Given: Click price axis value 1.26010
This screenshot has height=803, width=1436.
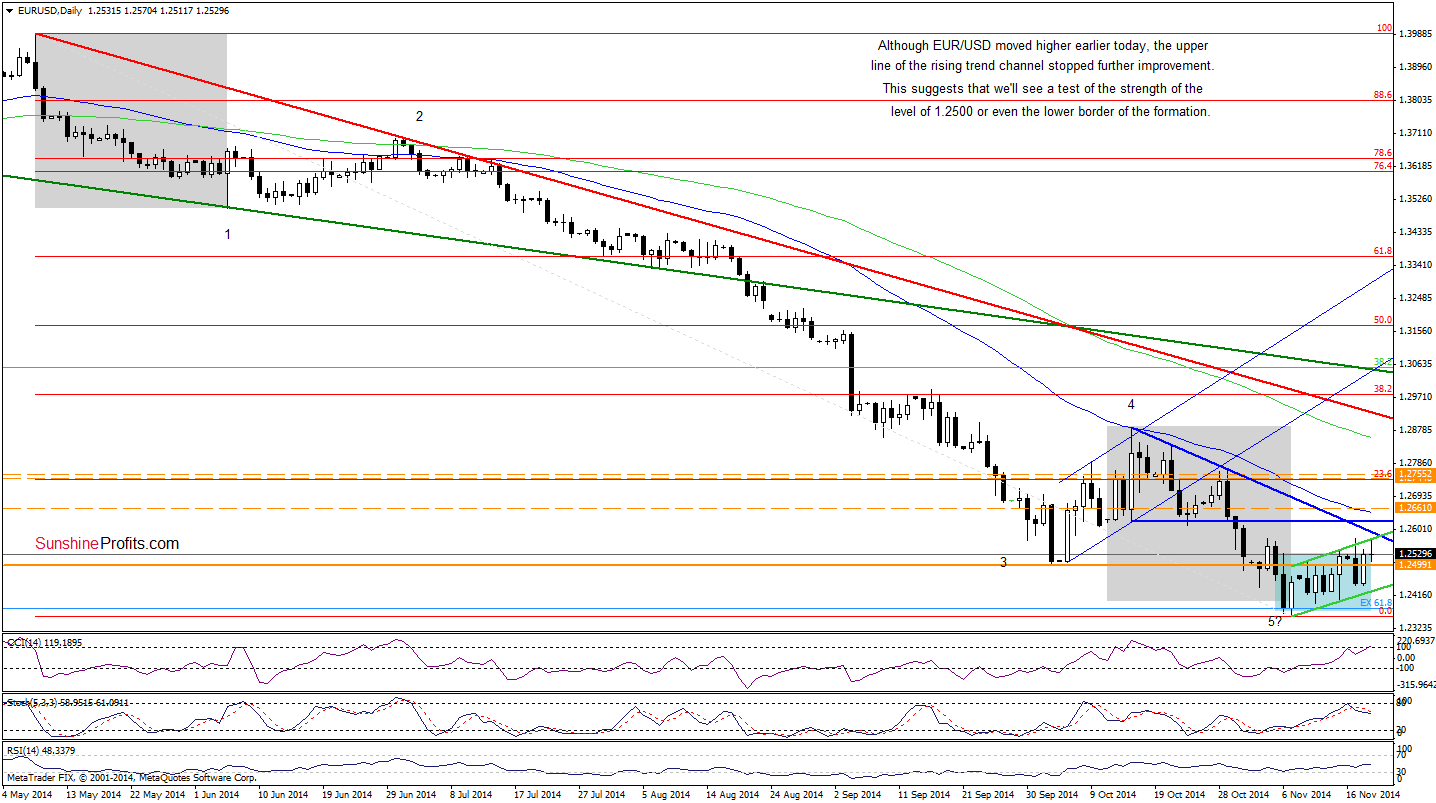Looking at the screenshot, I should tap(1415, 529).
